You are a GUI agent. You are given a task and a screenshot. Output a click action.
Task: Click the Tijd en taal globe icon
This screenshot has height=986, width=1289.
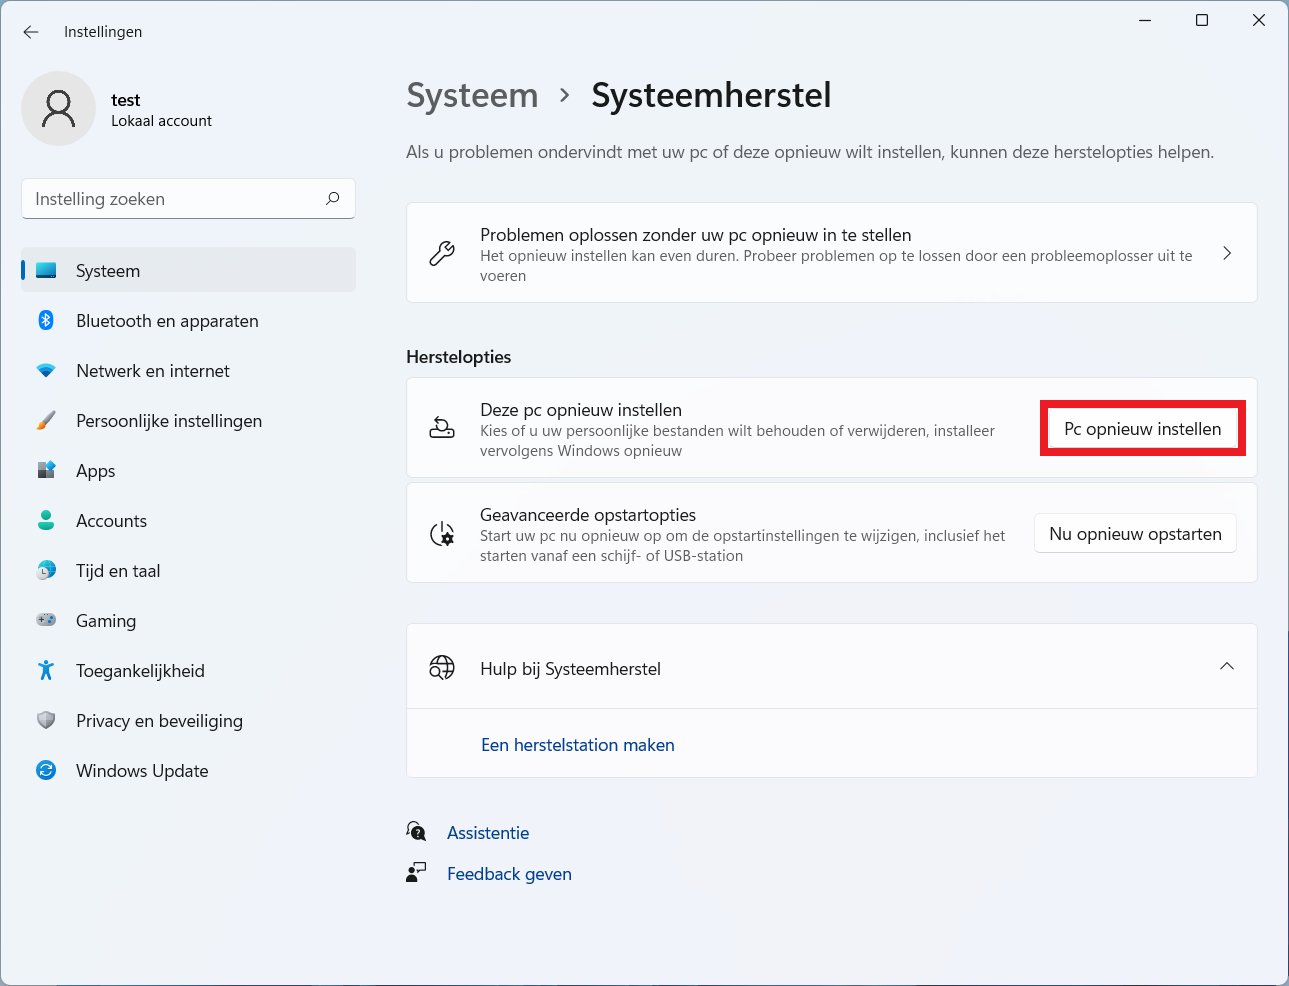pos(46,570)
